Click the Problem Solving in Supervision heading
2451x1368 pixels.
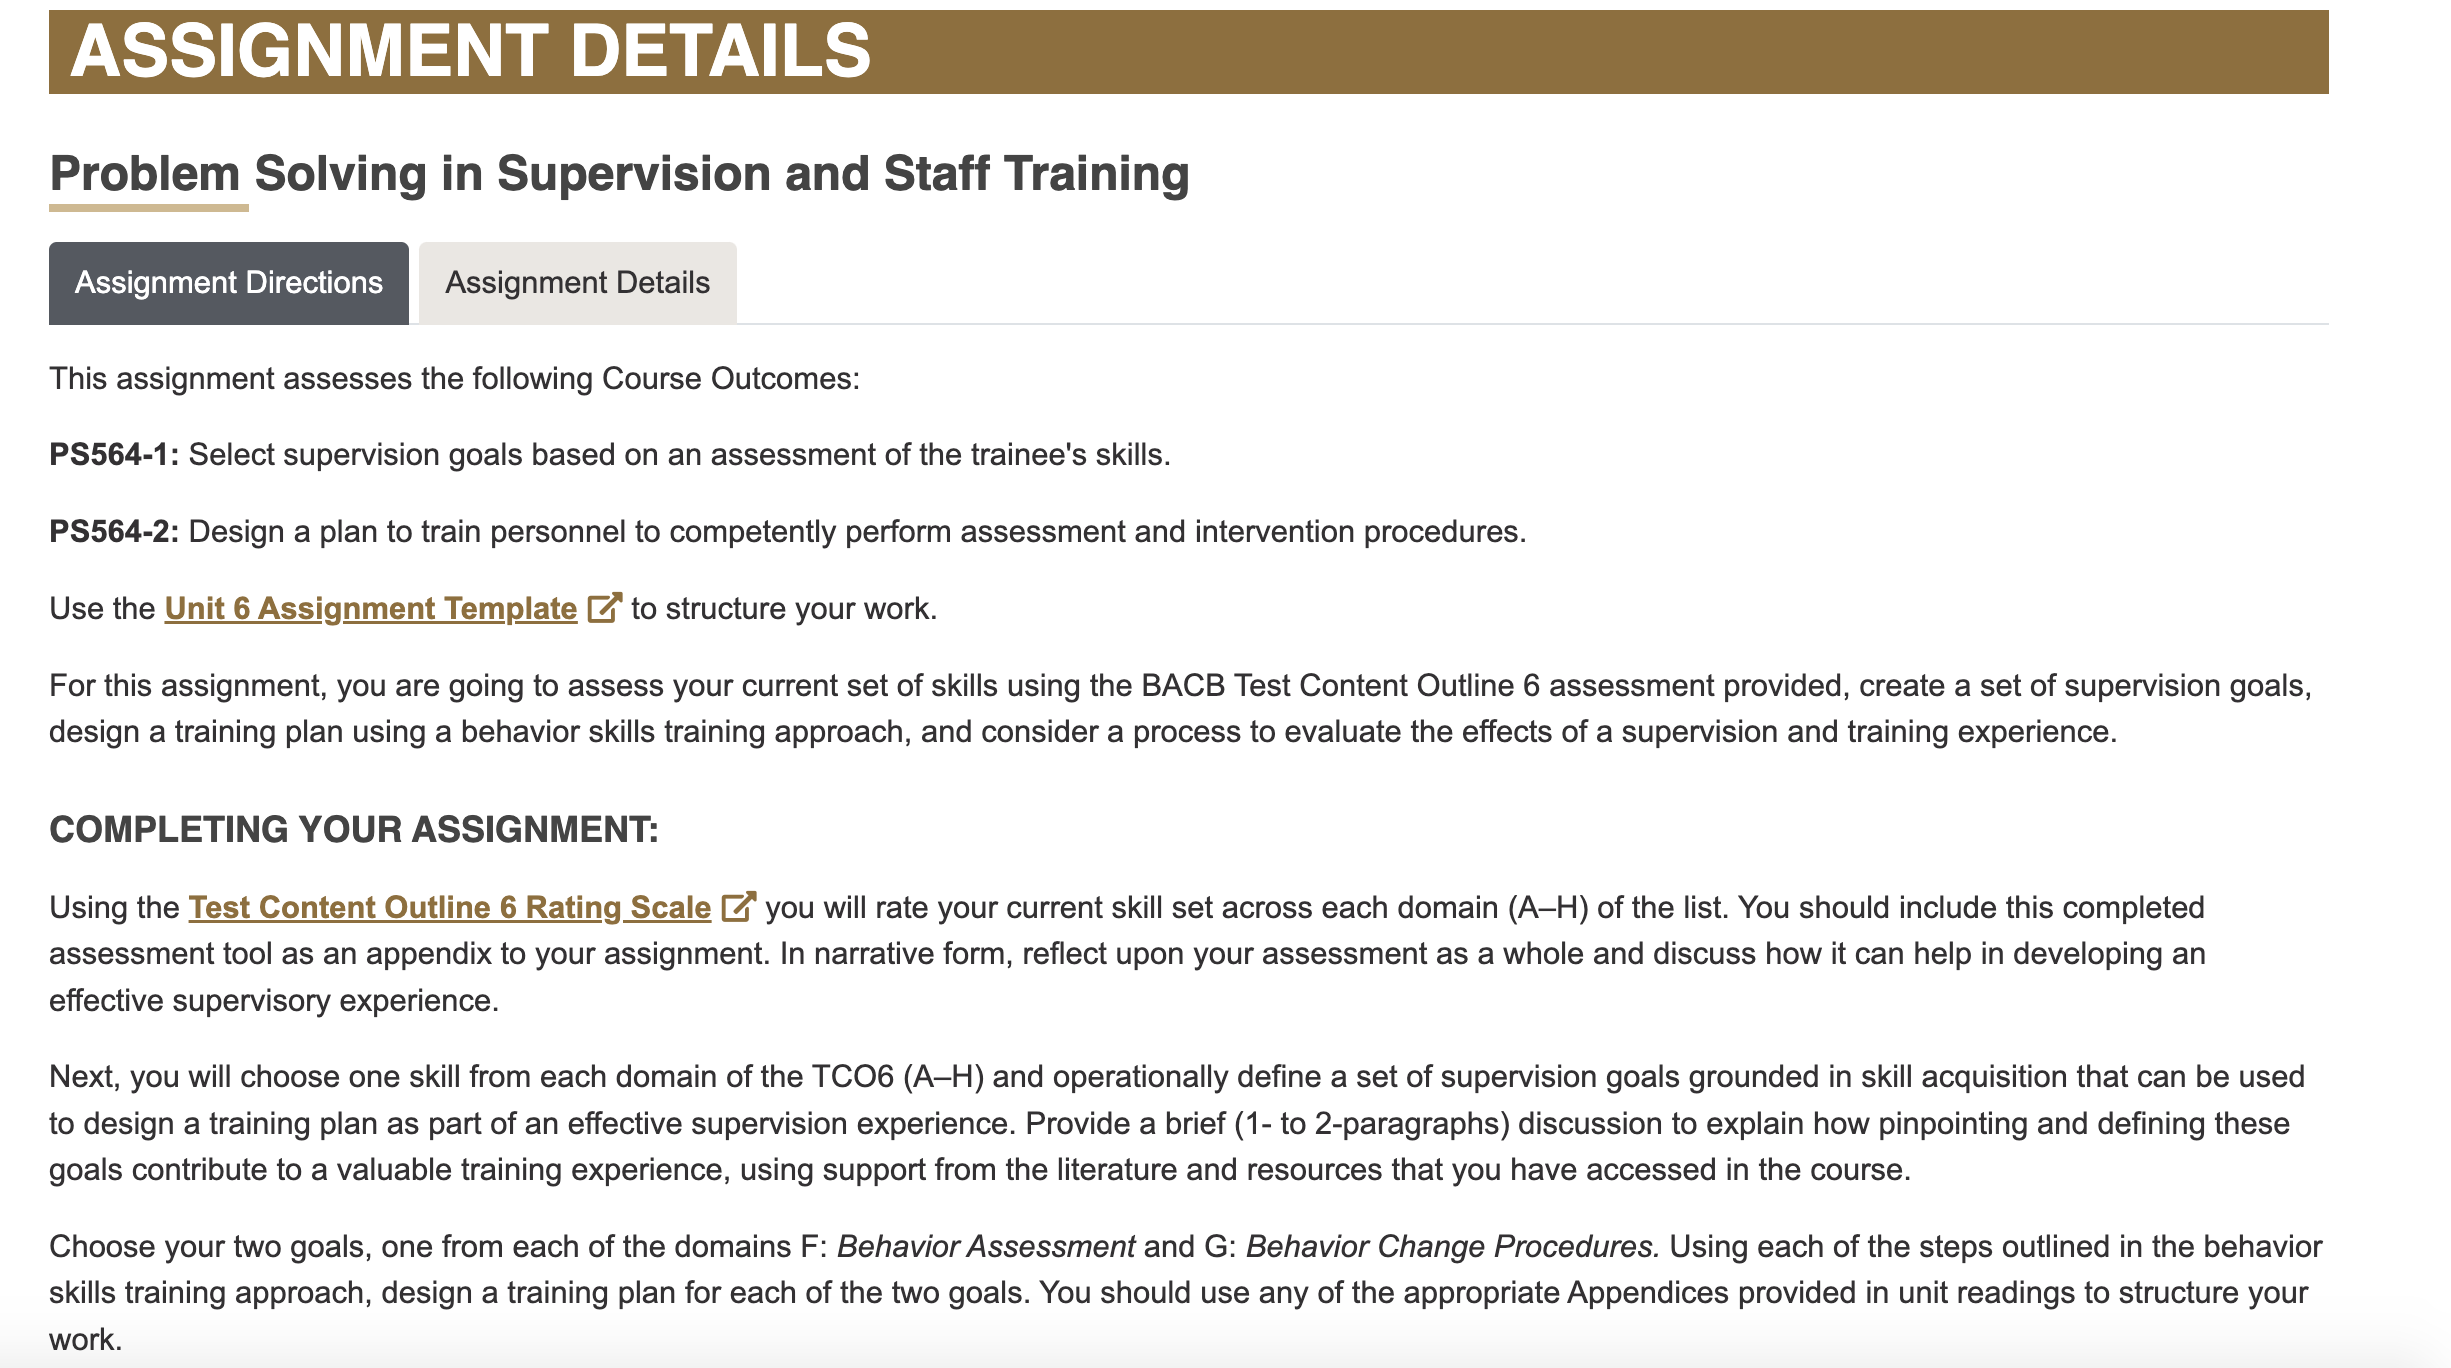click(x=619, y=173)
